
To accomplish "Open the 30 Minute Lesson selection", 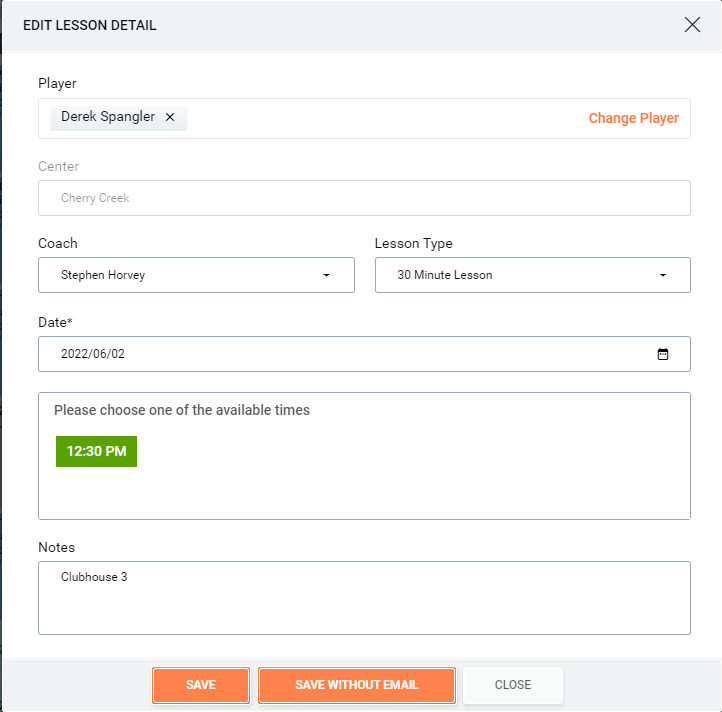I will pyautogui.click(x=533, y=275).
